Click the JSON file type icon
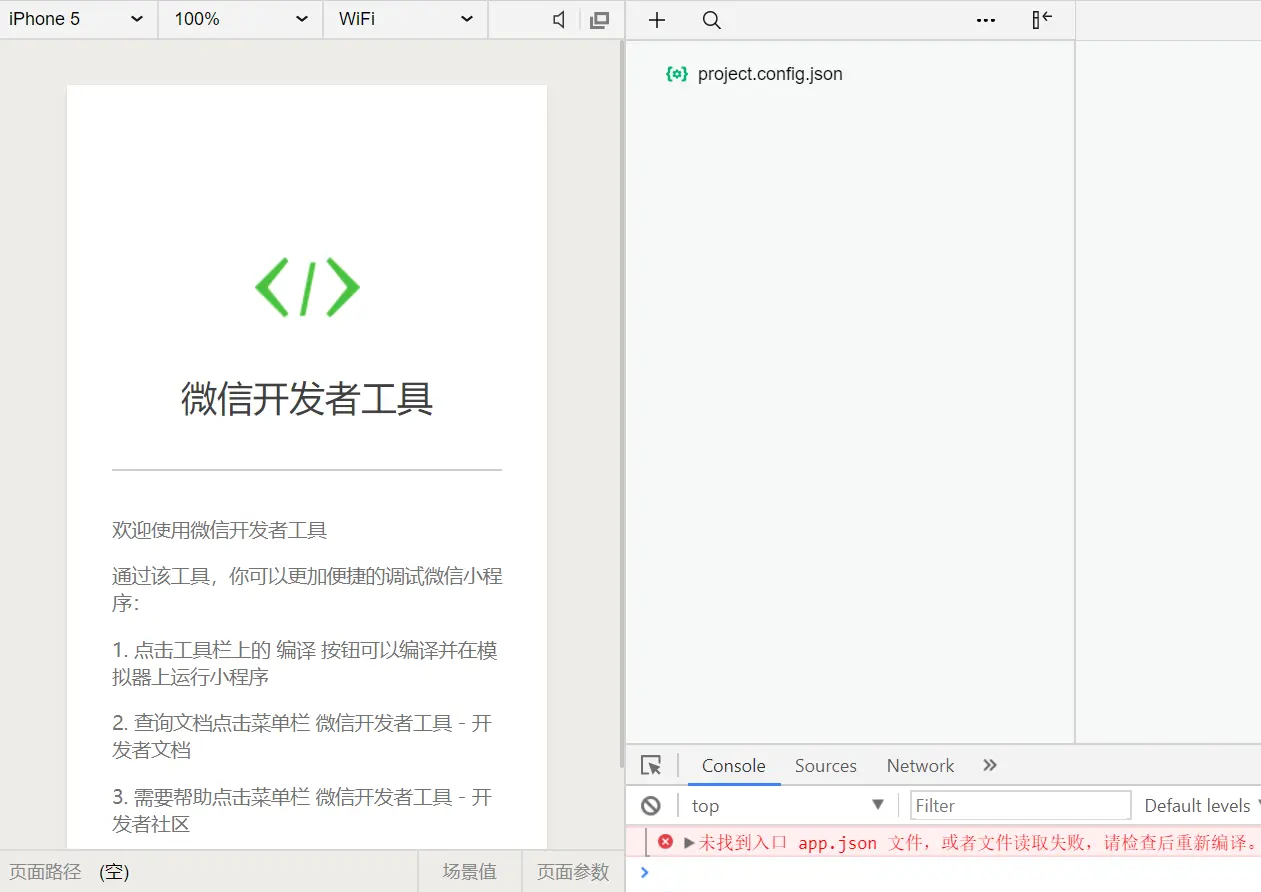The image size is (1261, 892). click(x=677, y=74)
